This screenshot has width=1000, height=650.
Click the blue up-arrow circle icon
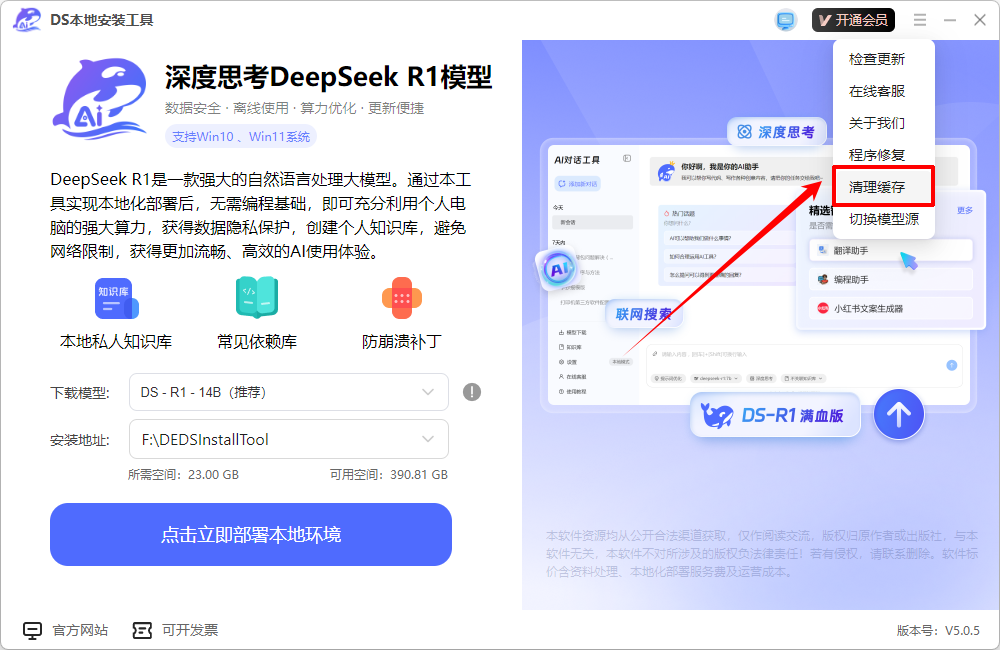(899, 415)
